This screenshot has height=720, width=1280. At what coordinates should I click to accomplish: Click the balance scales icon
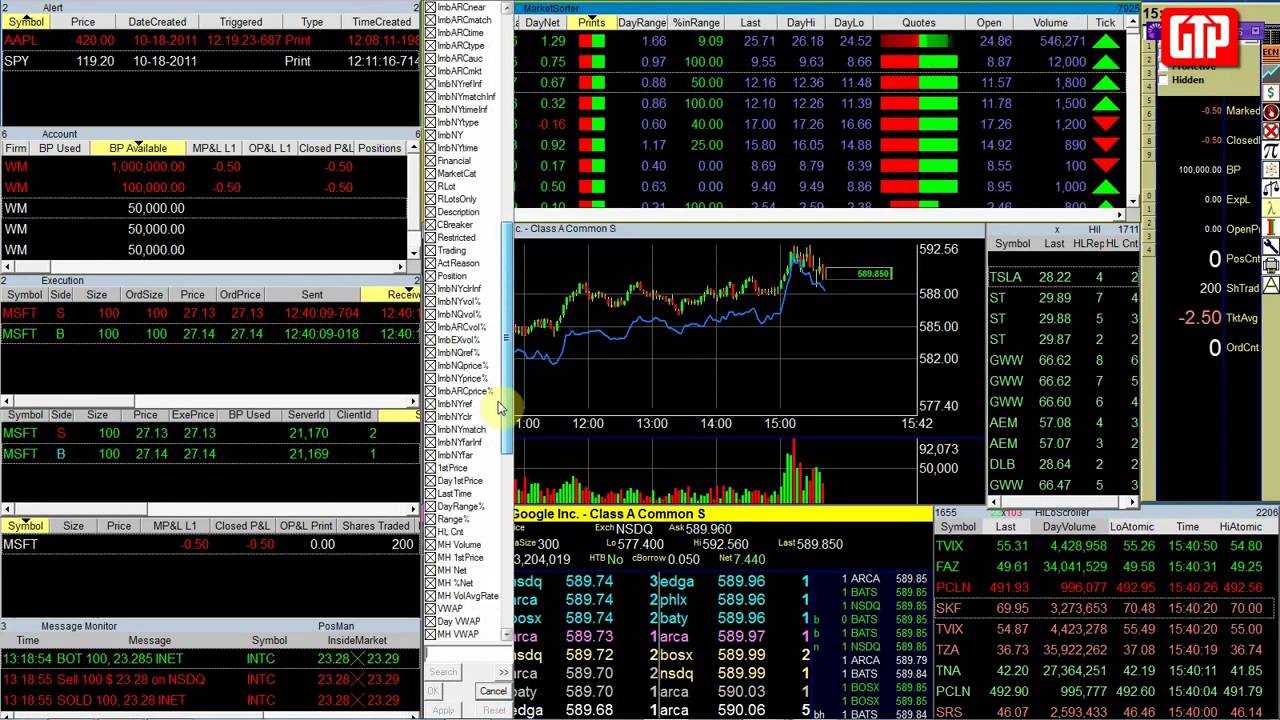click(1271, 189)
